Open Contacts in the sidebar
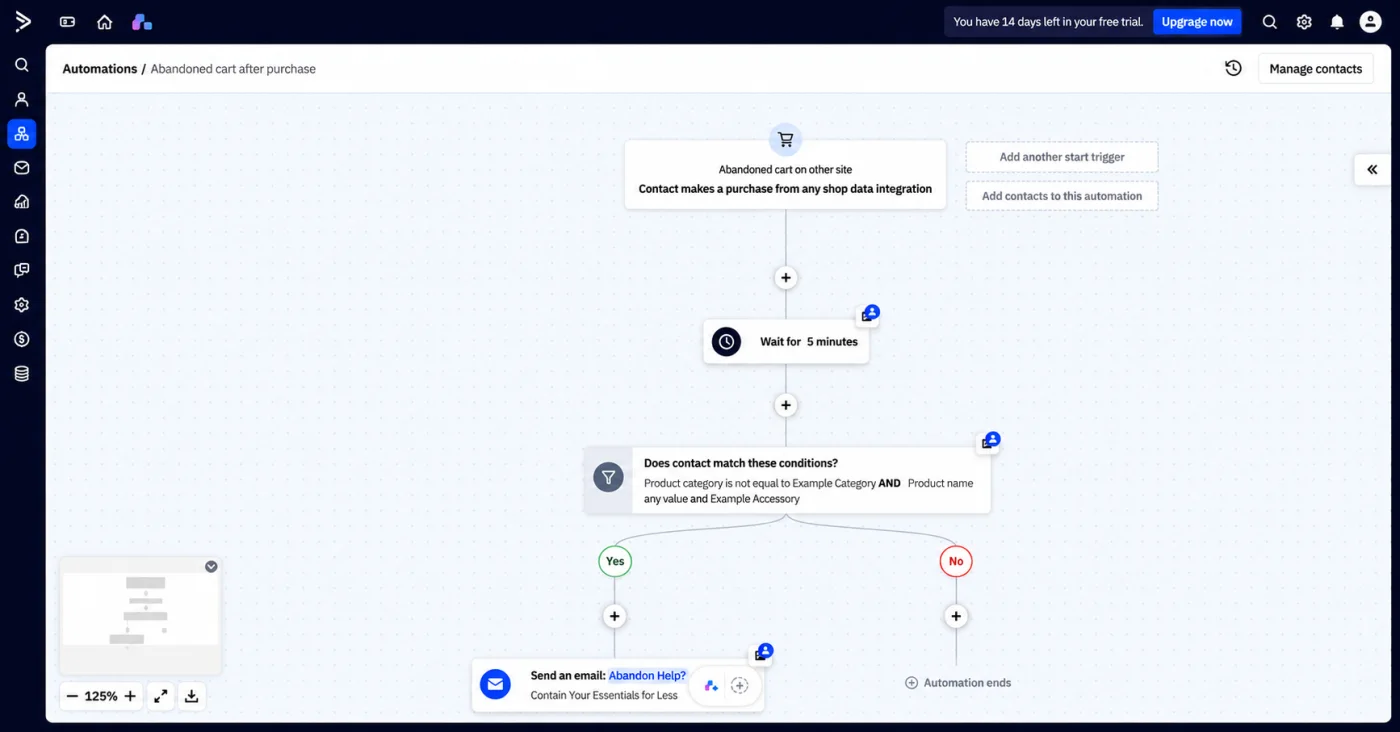This screenshot has height=732, width=1400. pos(22,99)
